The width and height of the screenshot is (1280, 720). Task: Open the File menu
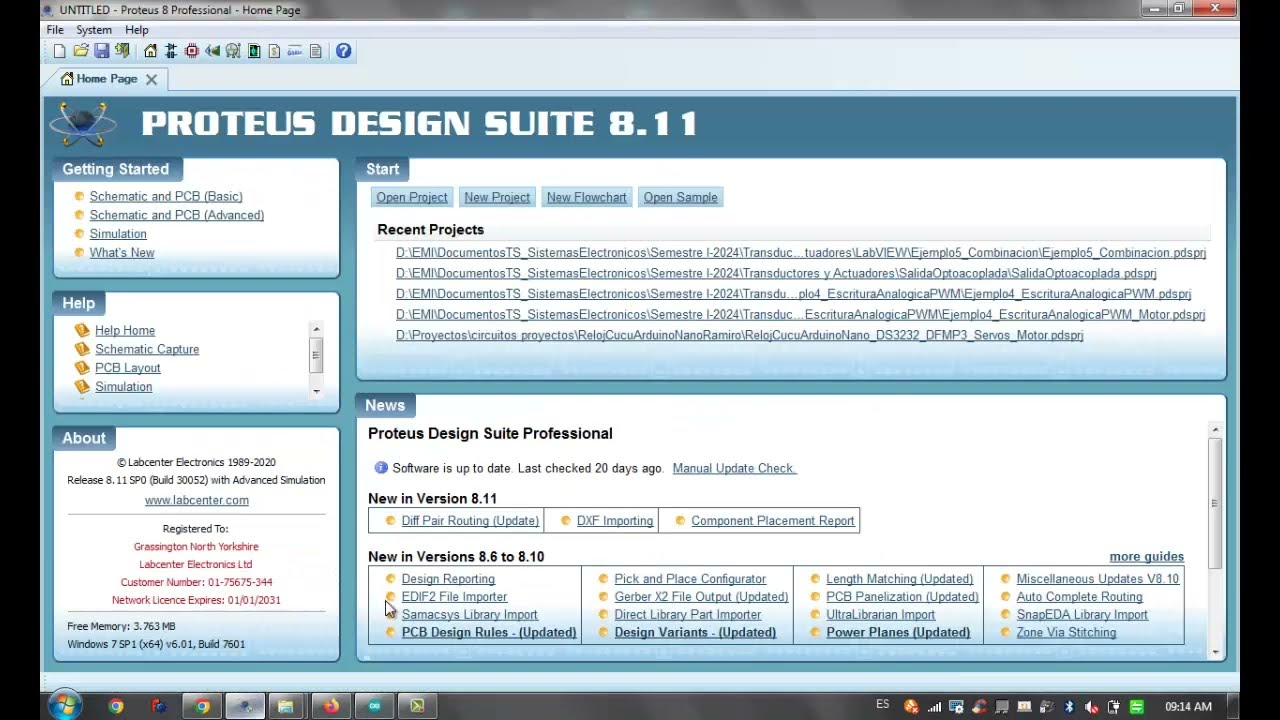coord(55,30)
